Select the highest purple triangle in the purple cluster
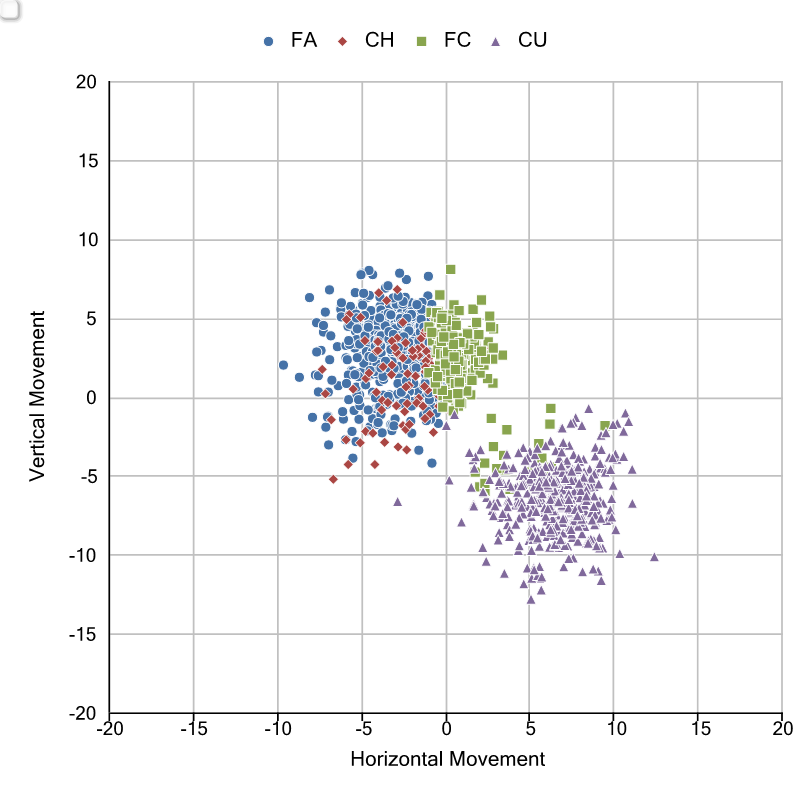The image size is (800, 800). click(x=588, y=408)
